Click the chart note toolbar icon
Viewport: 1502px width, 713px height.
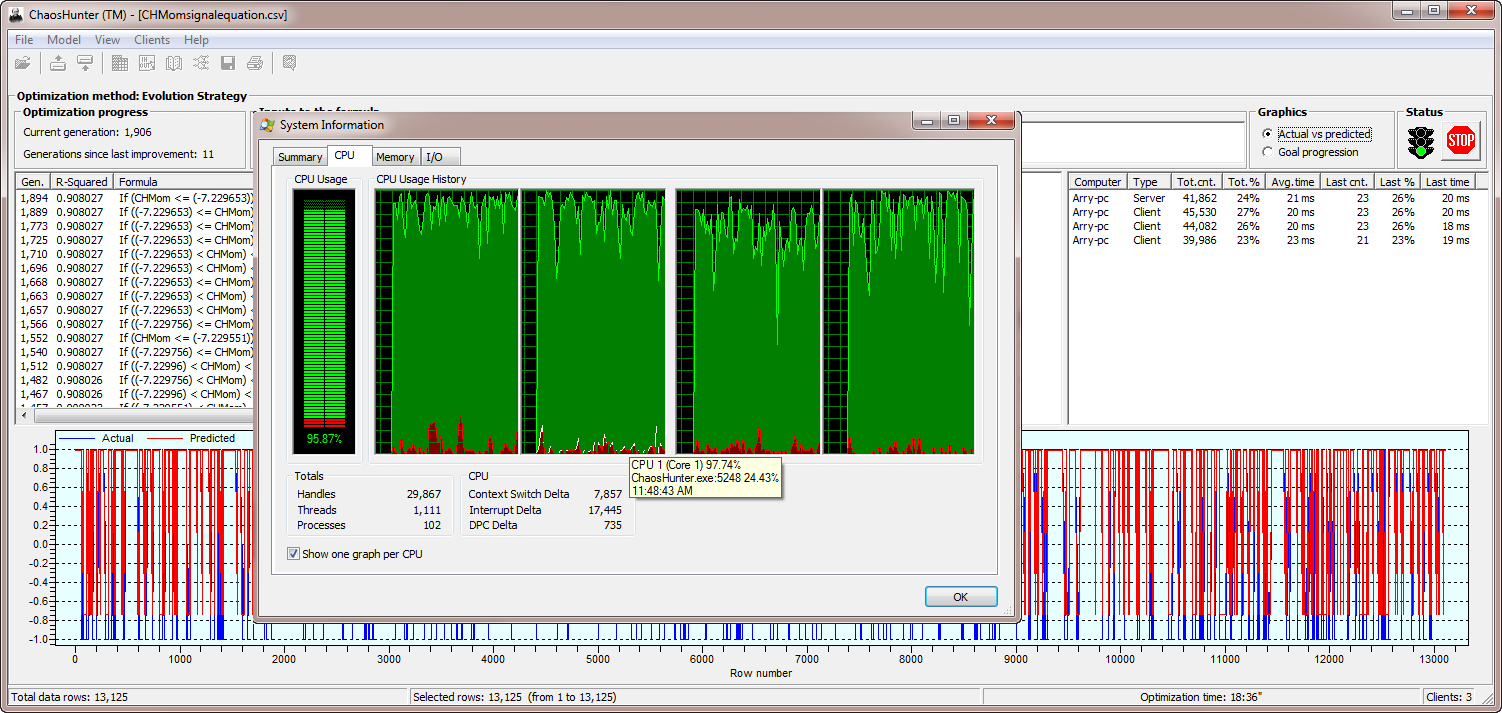click(289, 64)
